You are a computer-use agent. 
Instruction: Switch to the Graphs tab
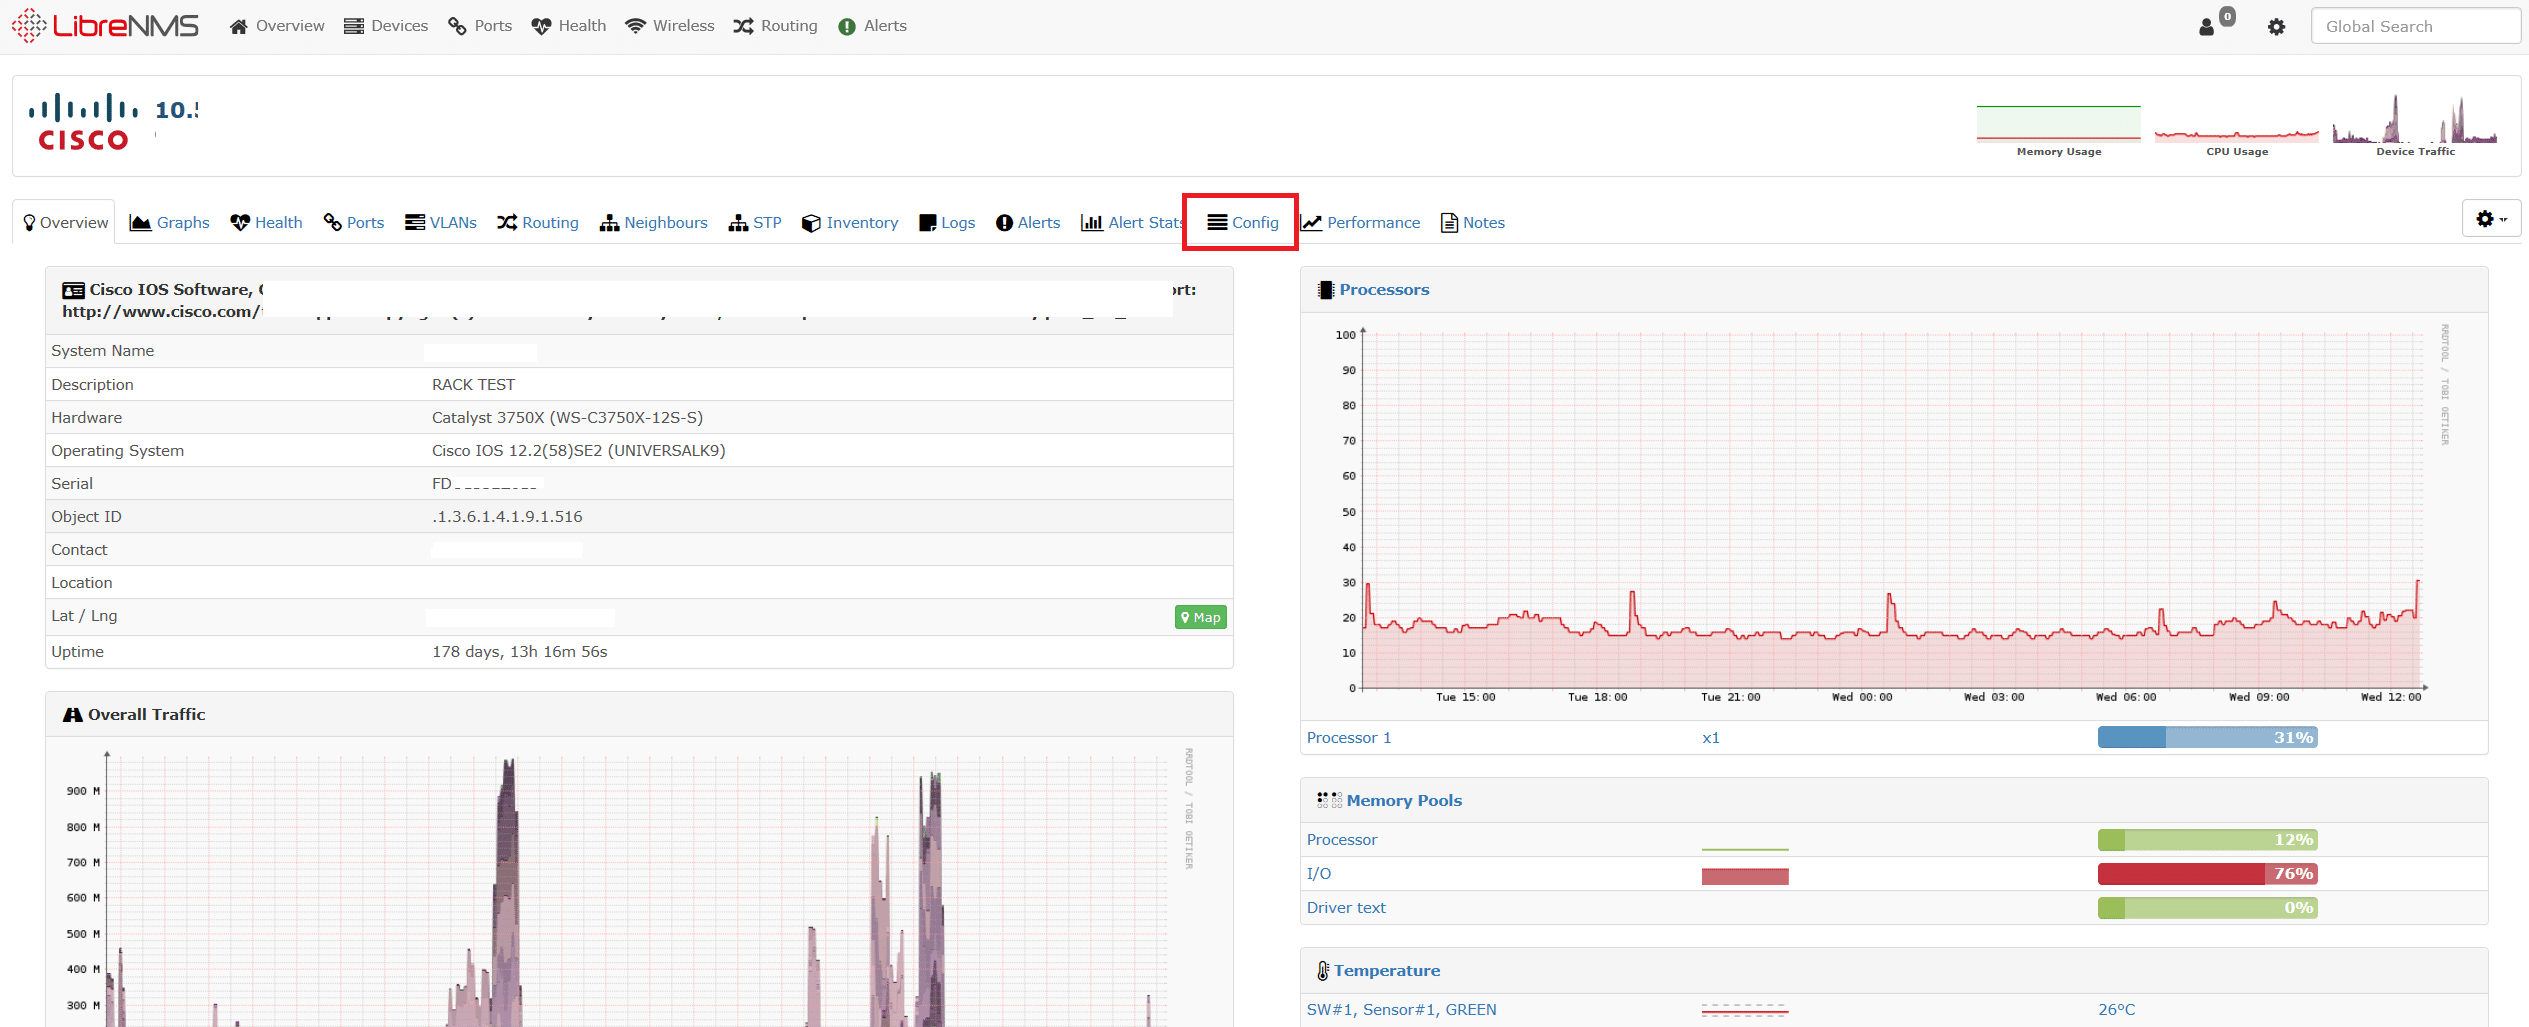coord(170,222)
